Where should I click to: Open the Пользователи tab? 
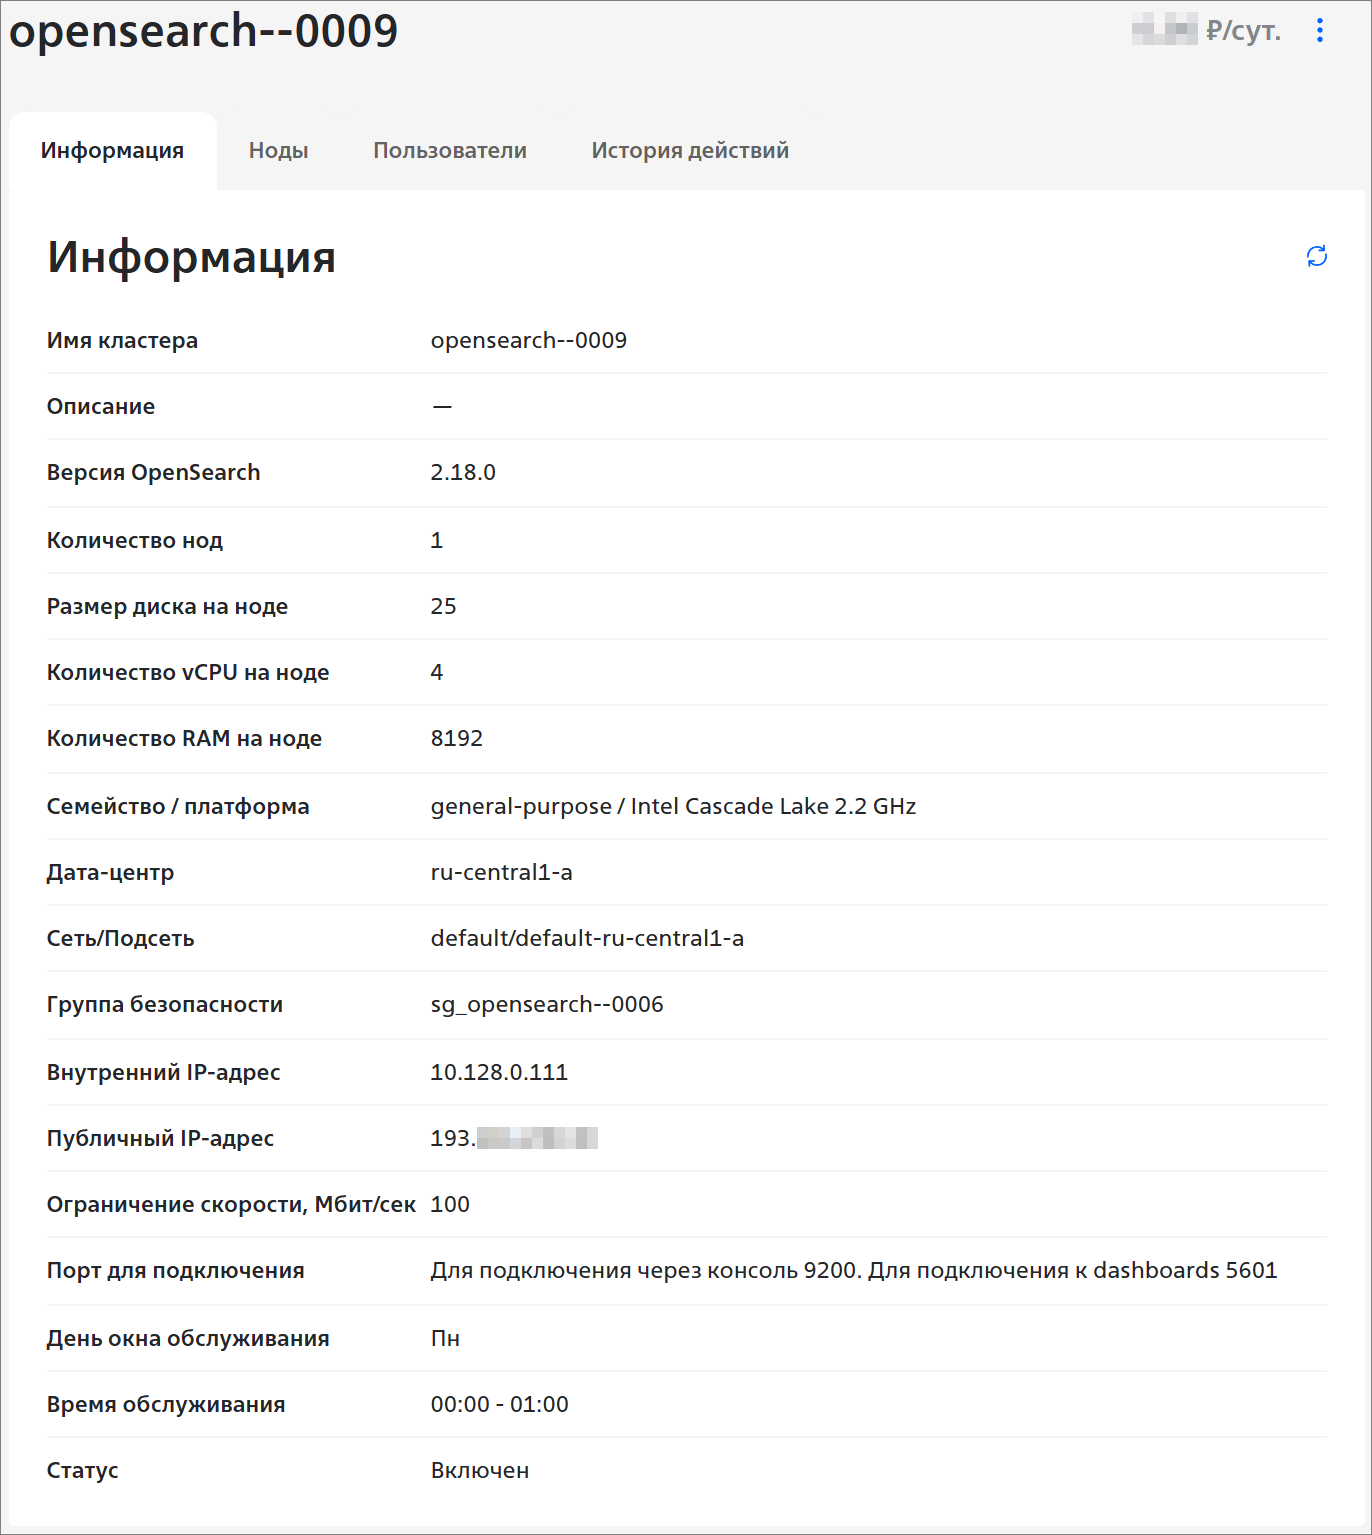[450, 151]
